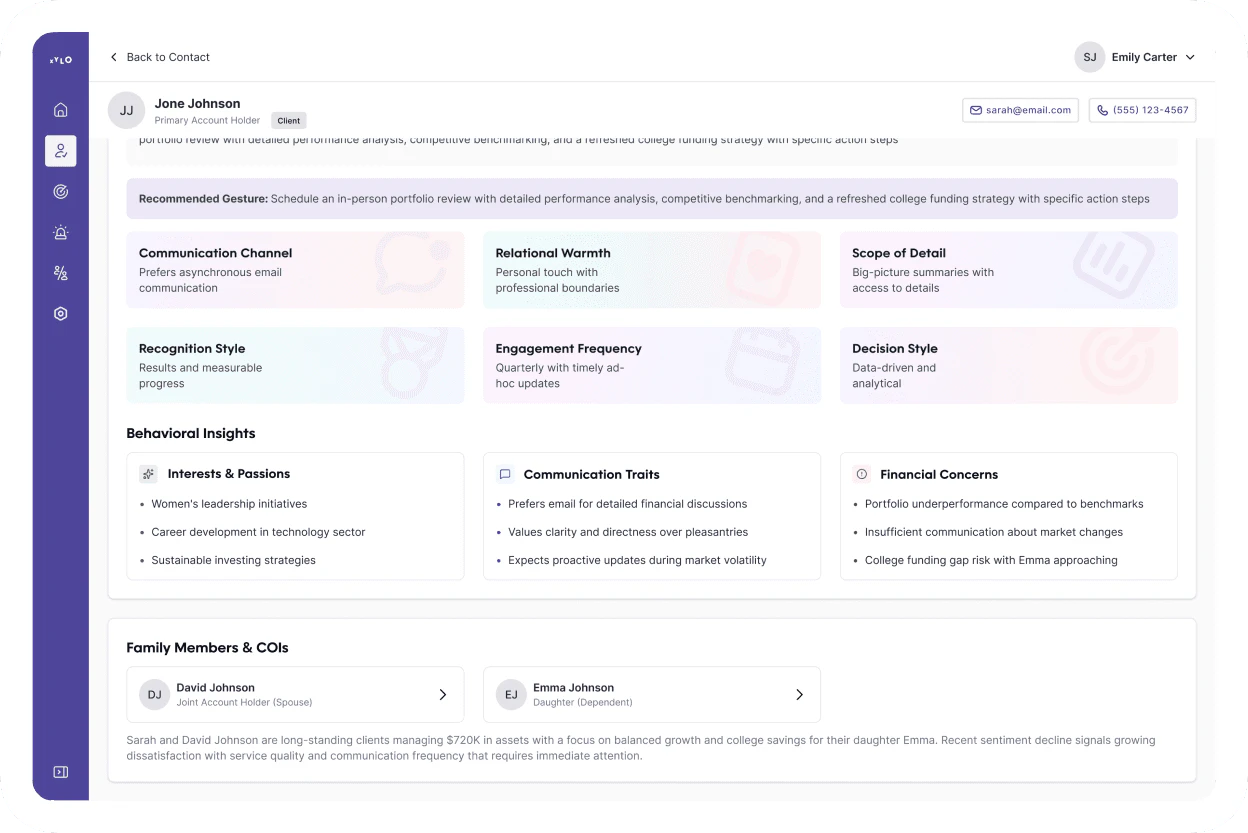The height and width of the screenshot is (833, 1248).
Task: Click the Client badge next to Primary Account Holder
Action: point(288,120)
